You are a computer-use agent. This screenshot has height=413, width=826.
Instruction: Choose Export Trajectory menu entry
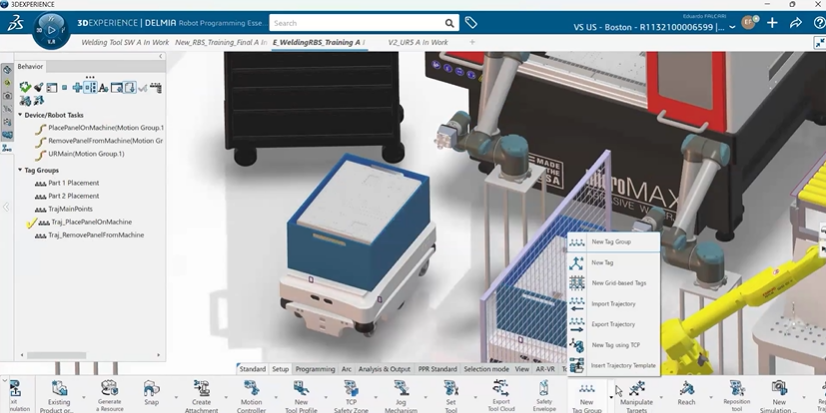(x=613, y=324)
